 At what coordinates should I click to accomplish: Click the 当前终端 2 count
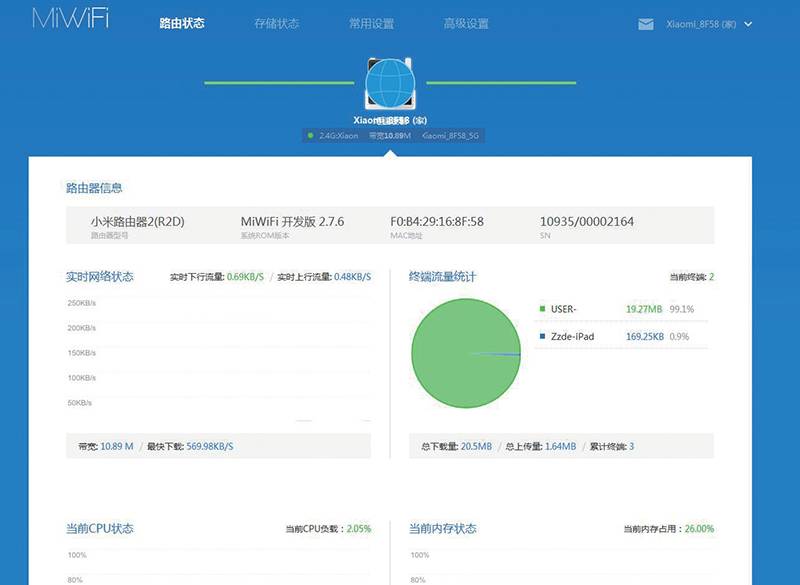pos(692,277)
